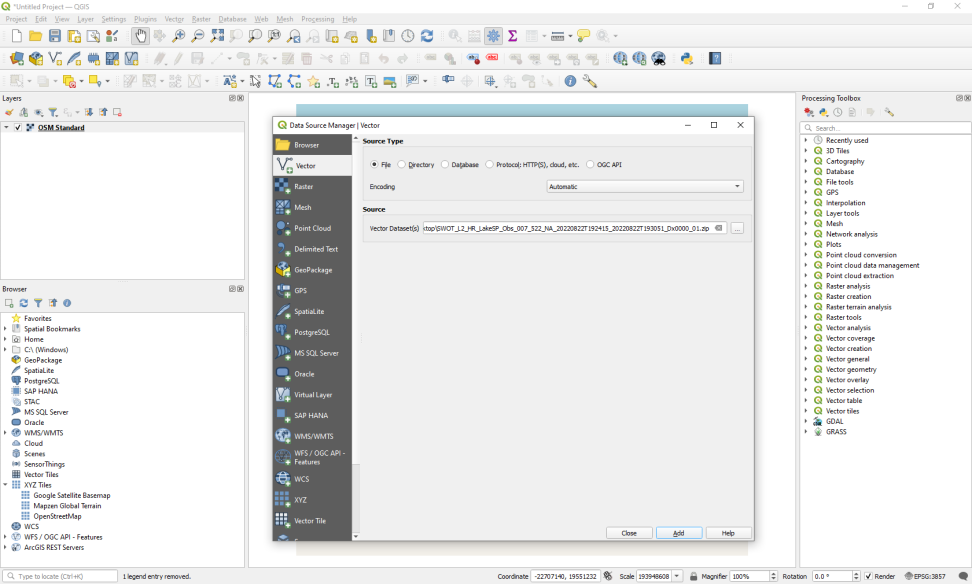
Task: Create a new project from toolbar
Action: tap(17, 36)
